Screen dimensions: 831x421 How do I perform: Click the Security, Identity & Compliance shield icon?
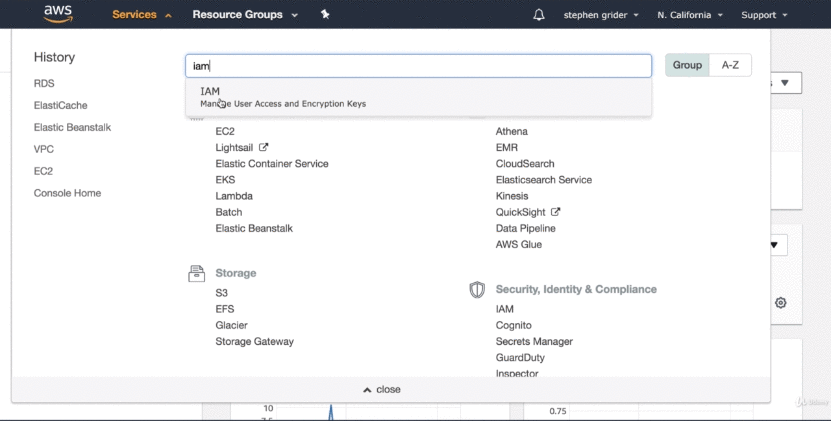pyautogui.click(x=477, y=289)
